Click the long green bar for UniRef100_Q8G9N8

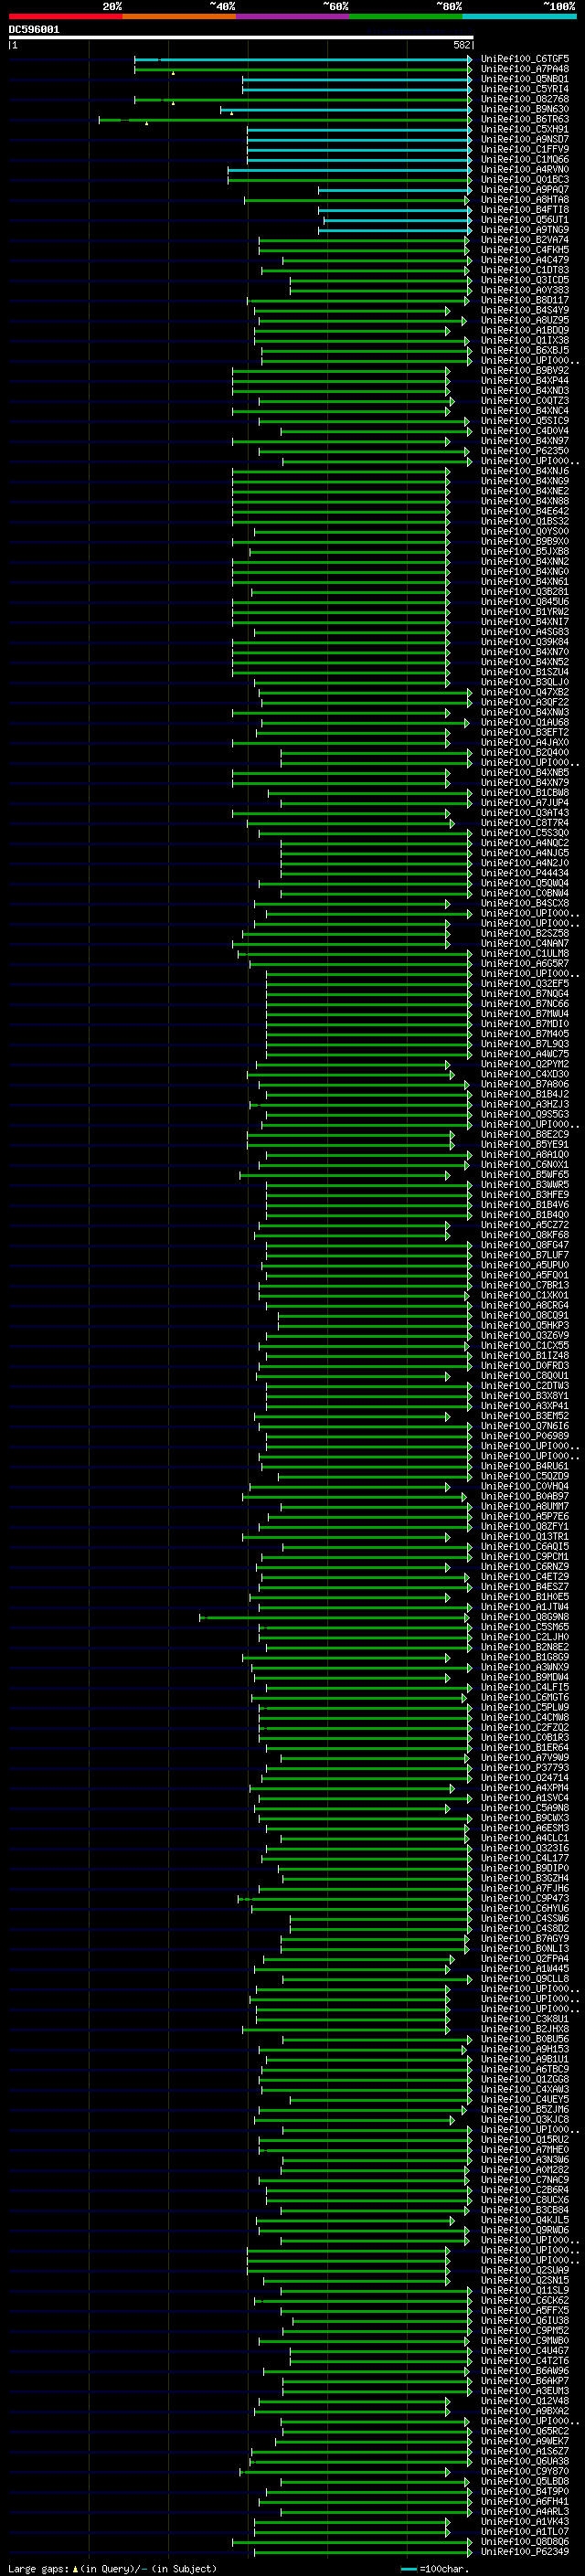[335, 1617]
